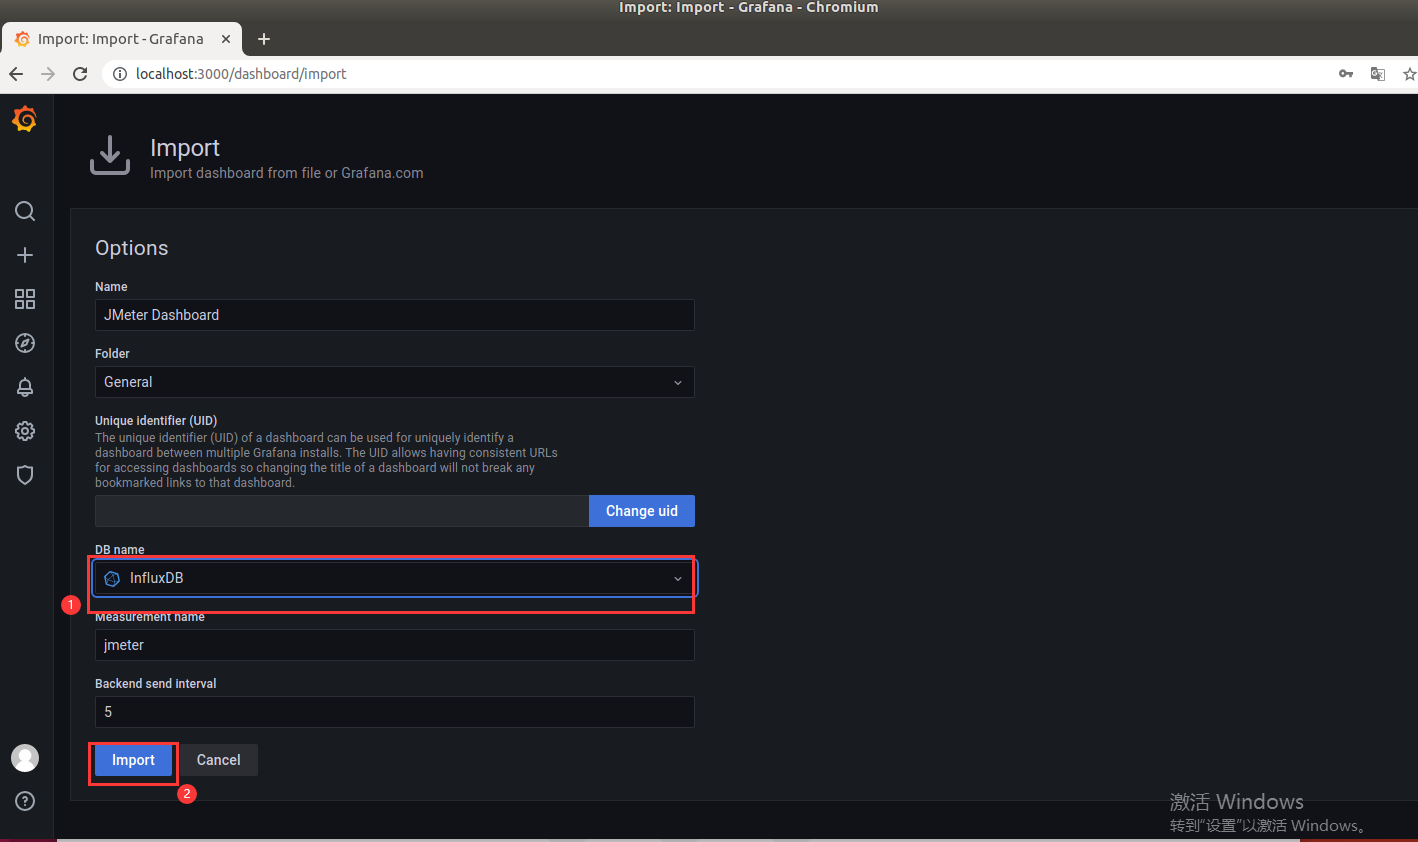Click the Change uid button
This screenshot has width=1418, height=842.
coord(642,511)
